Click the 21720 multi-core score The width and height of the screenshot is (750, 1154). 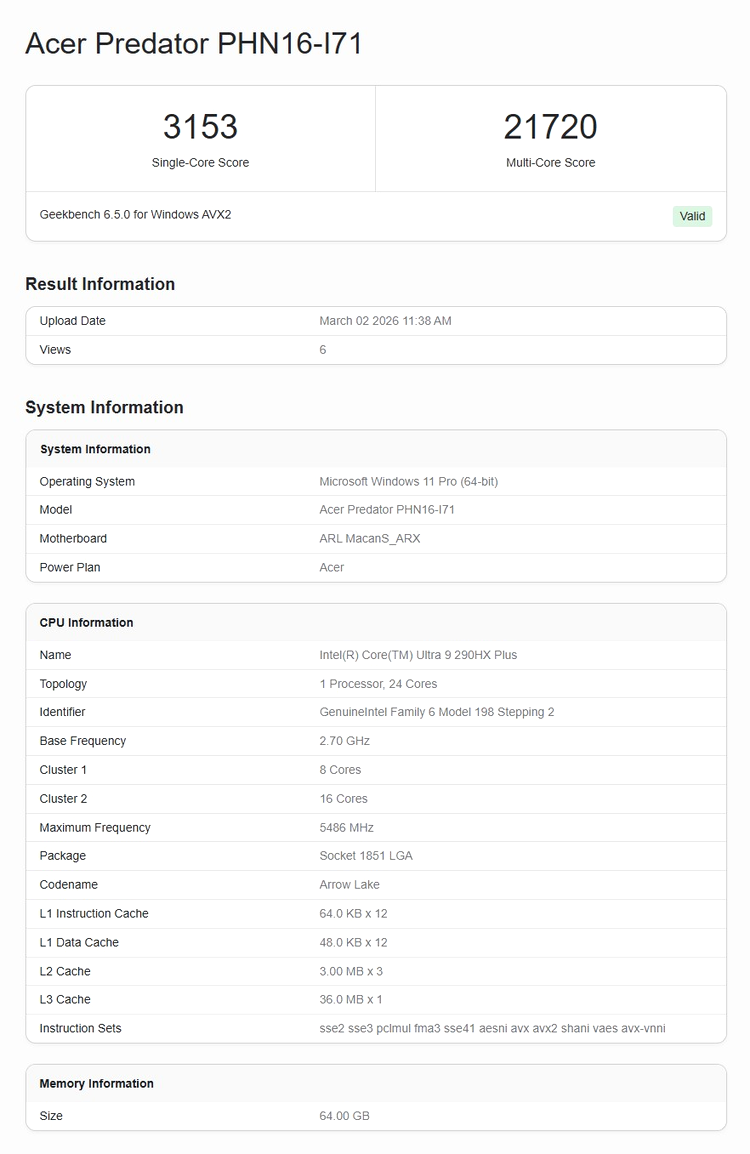pyautogui.click(x=550, y=127)
